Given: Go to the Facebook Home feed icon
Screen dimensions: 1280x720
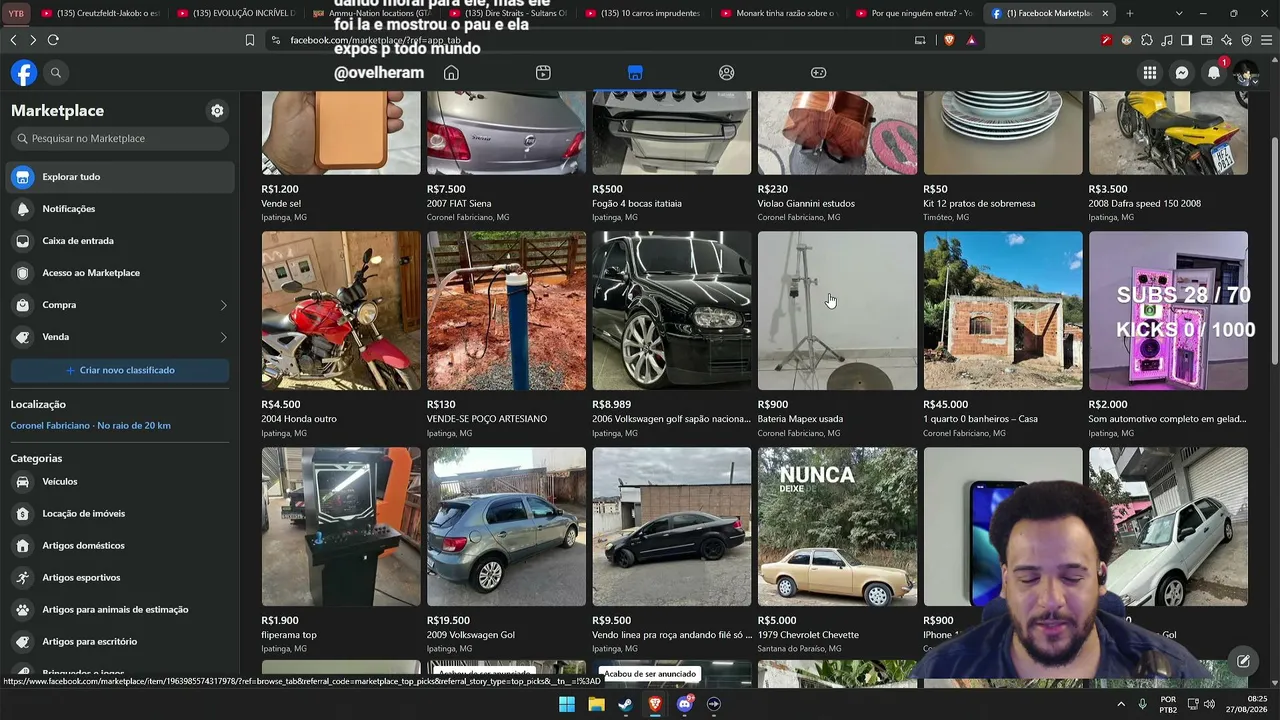Looking at the screenshot, I should coord(451,73).
